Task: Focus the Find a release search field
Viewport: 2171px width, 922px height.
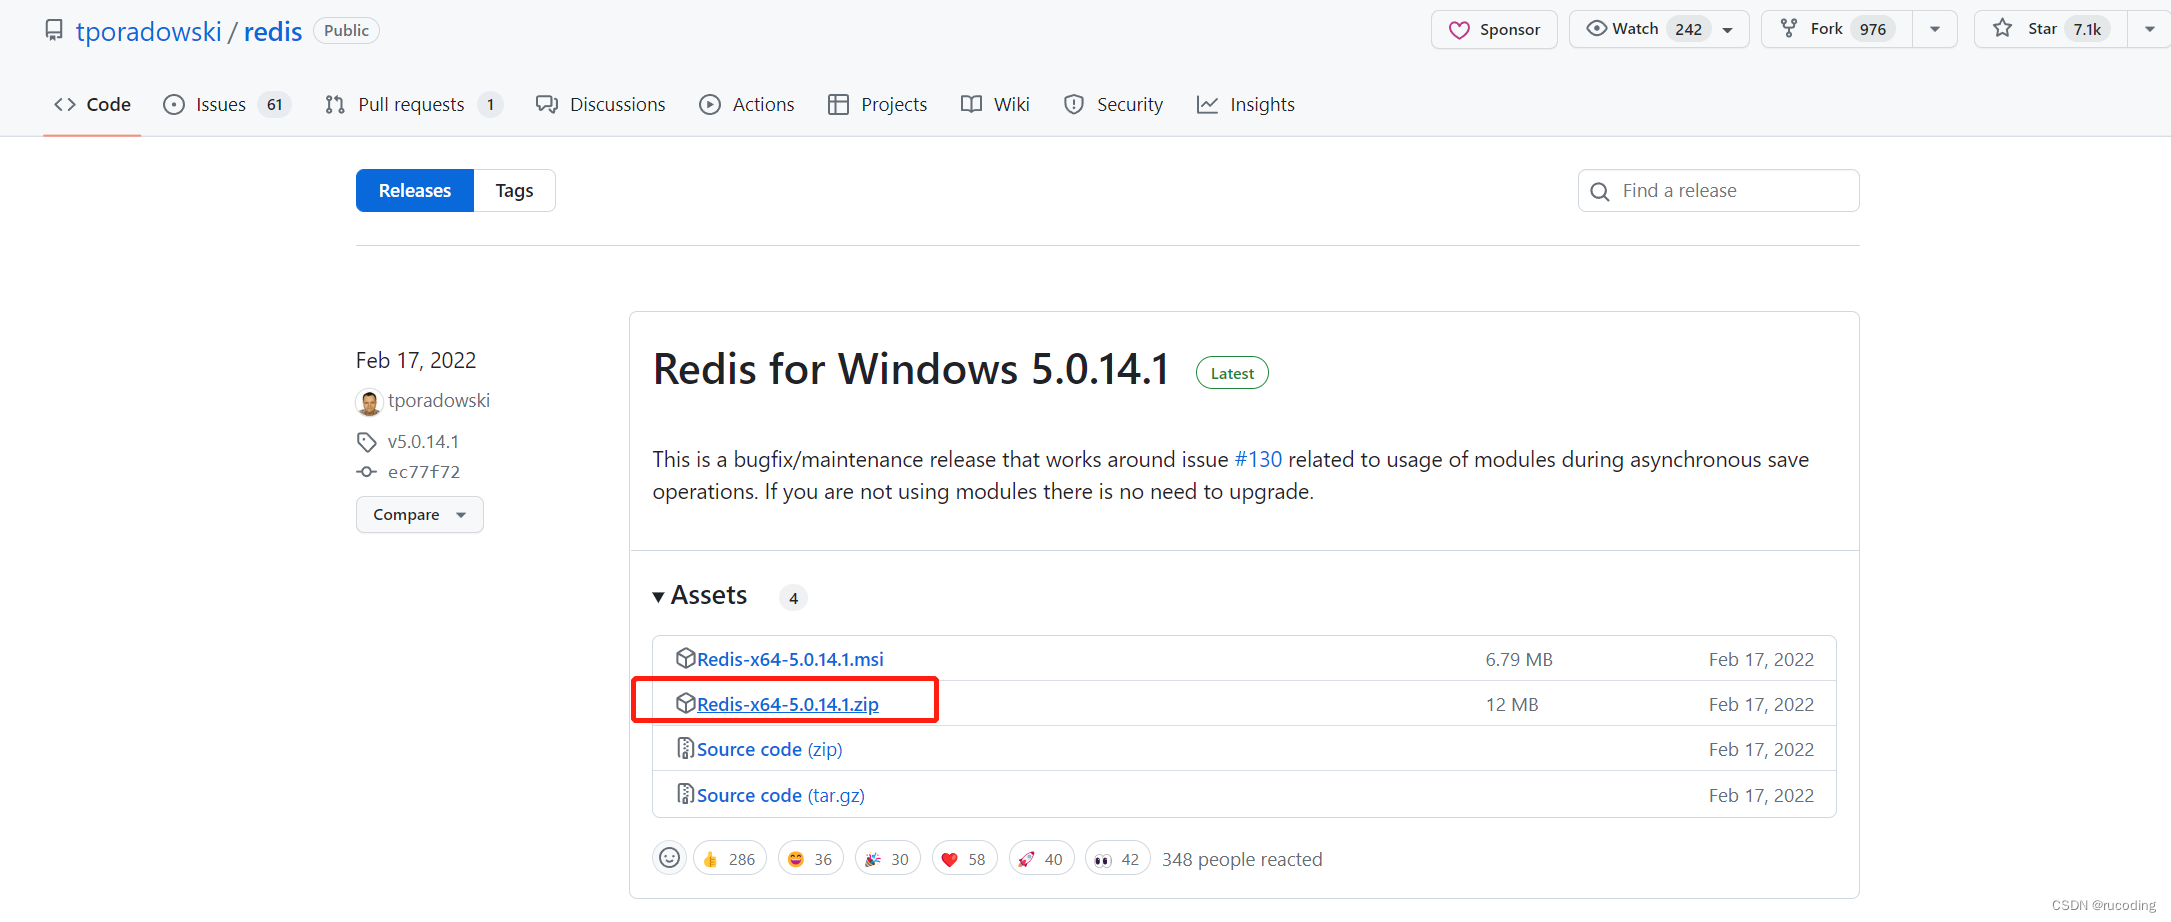Action: pyautogui.click(x=1718, y=190)
